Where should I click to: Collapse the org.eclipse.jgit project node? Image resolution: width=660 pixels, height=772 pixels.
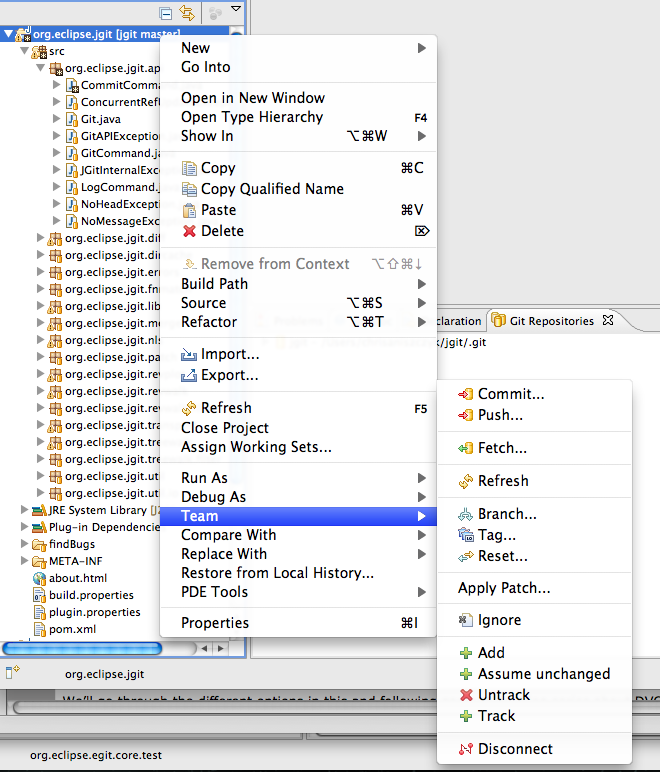click(x=8, y=34)
